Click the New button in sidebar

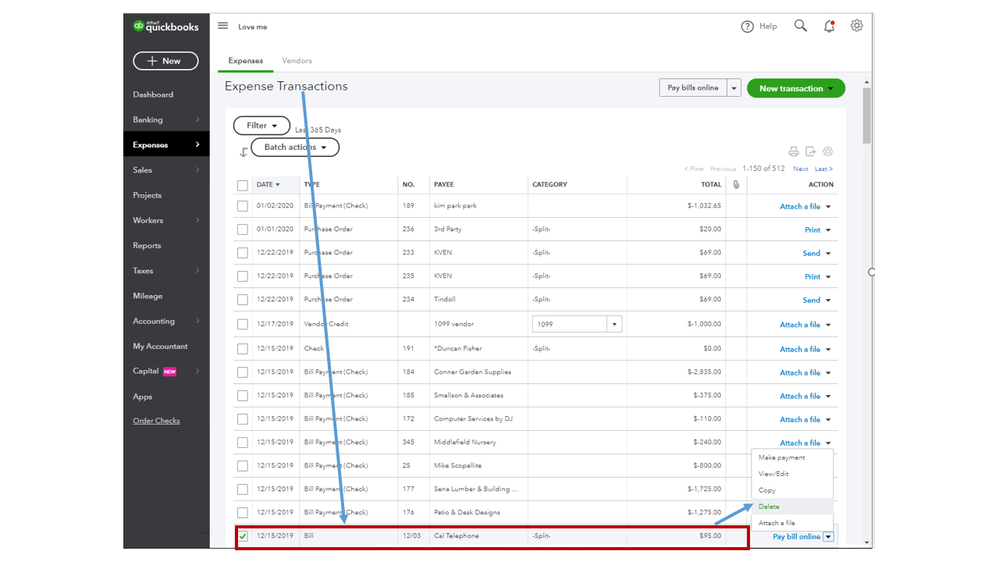coord(166,61)
